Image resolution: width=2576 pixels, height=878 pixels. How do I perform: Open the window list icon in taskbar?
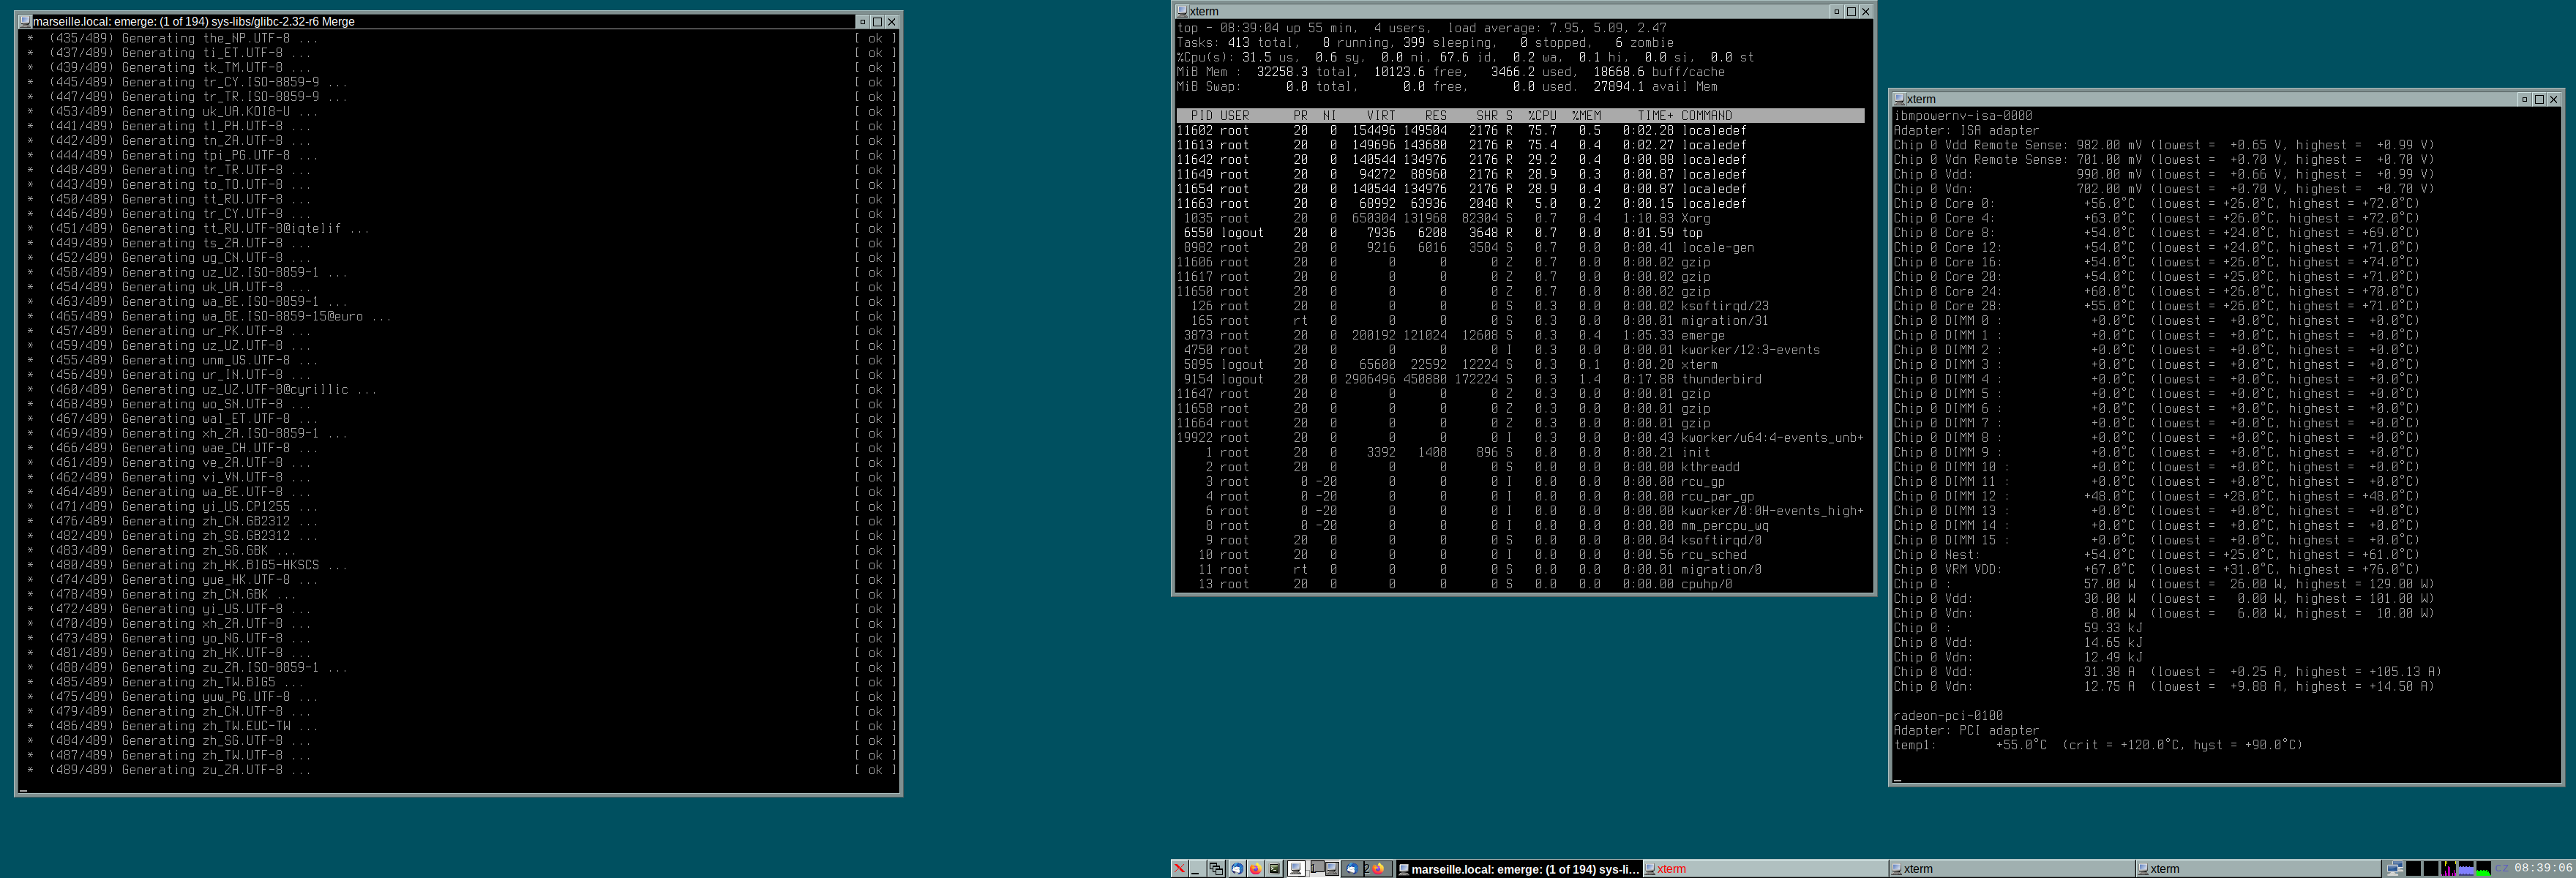pyautogui.click(x=1216, y=869)
